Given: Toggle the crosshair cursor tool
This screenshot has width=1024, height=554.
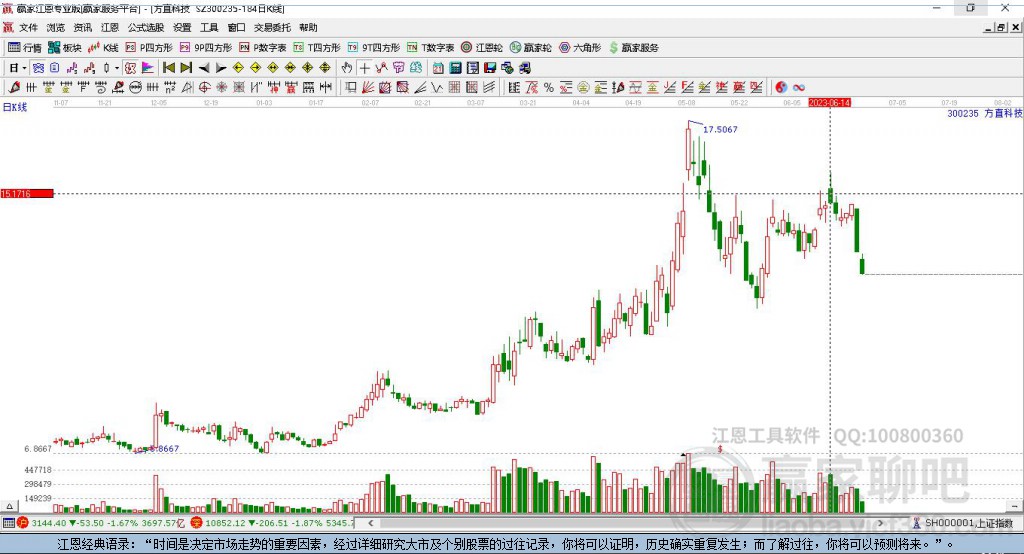Looking at the screenshot, I should (364, 68).
